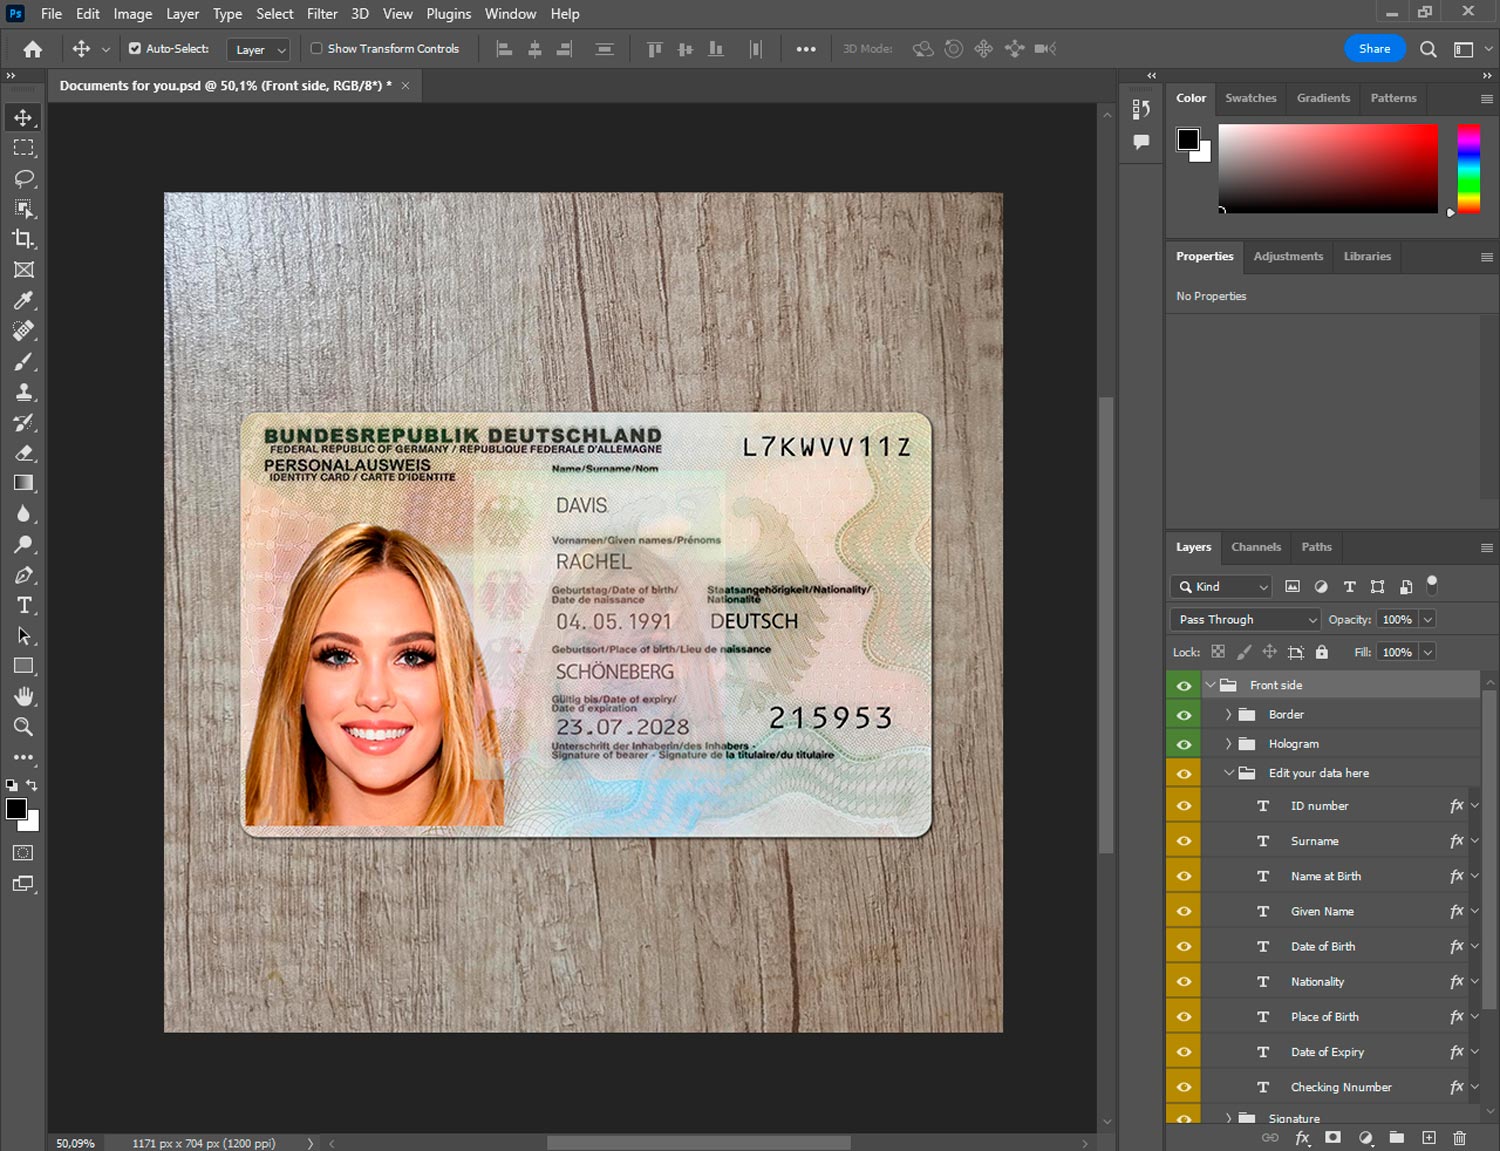
Task: Select the Crop tool
Action: (x=24, y=239)
